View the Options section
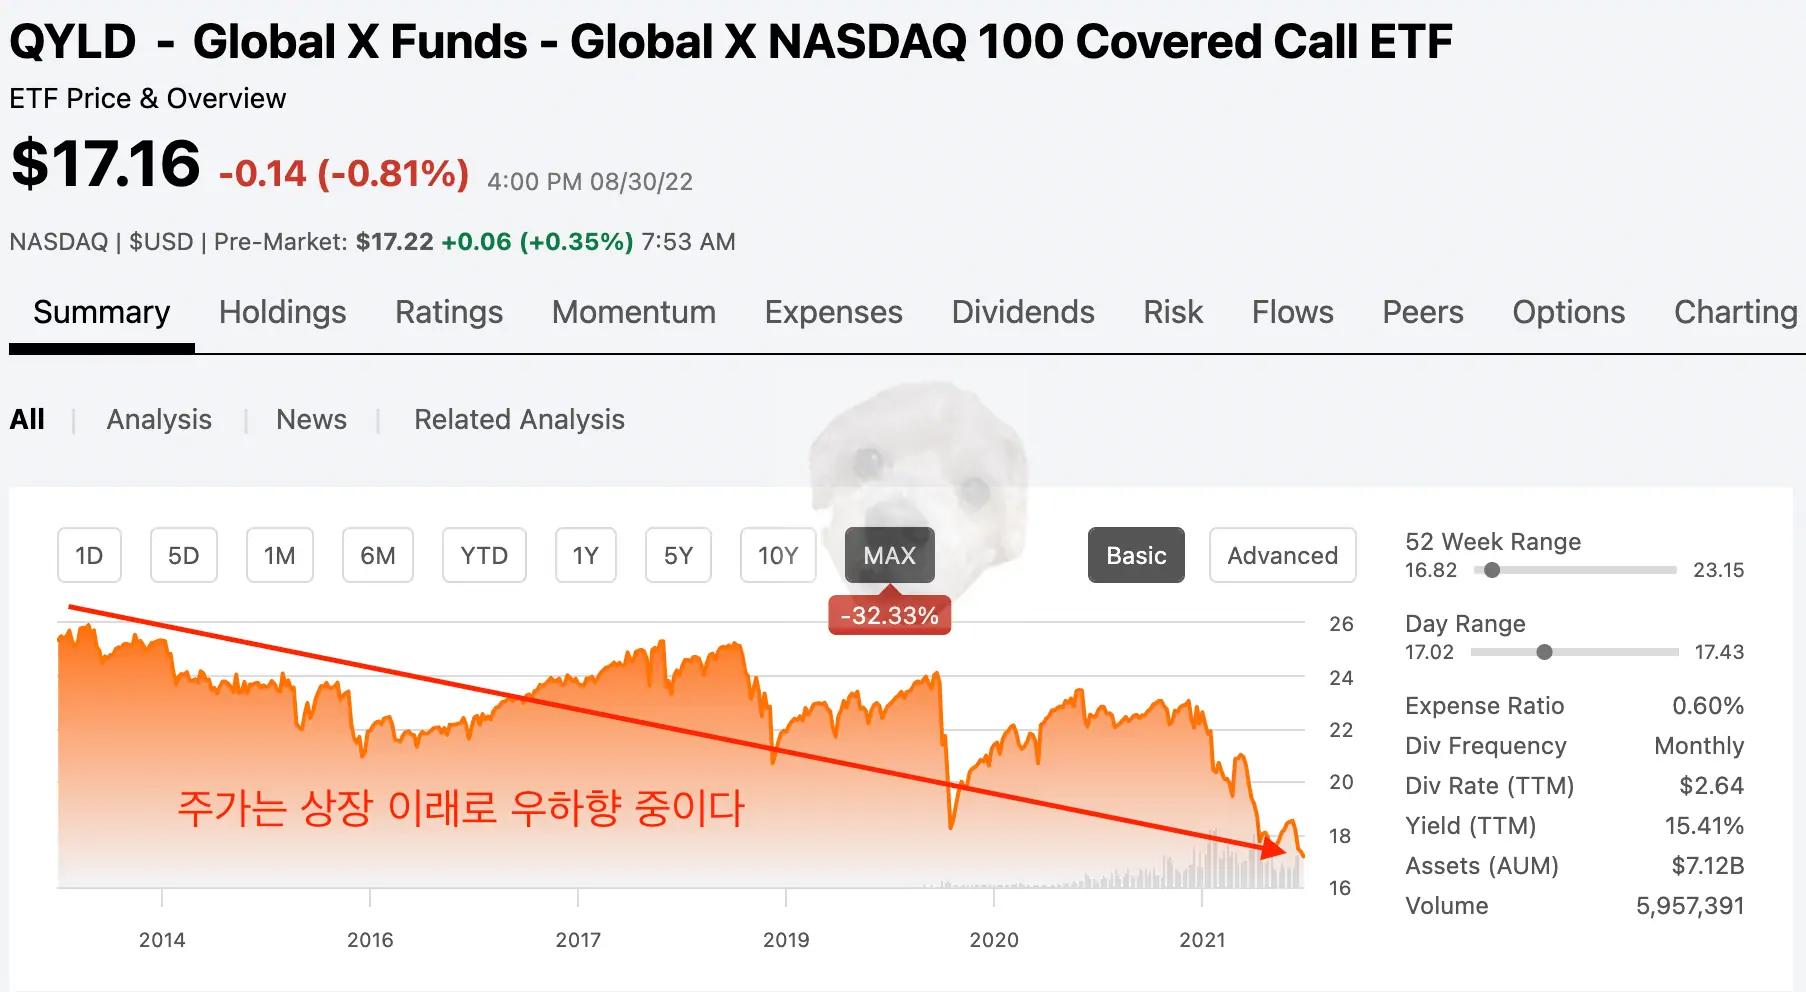The image size is (1806, 992). pos(1568,312)
